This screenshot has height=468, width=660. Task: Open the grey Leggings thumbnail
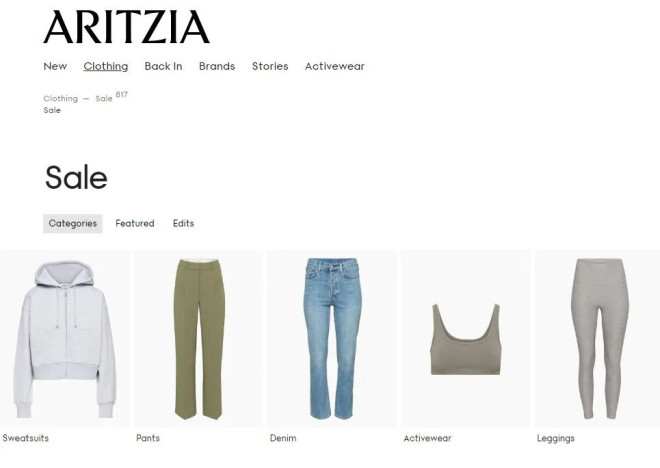point(598,338)
